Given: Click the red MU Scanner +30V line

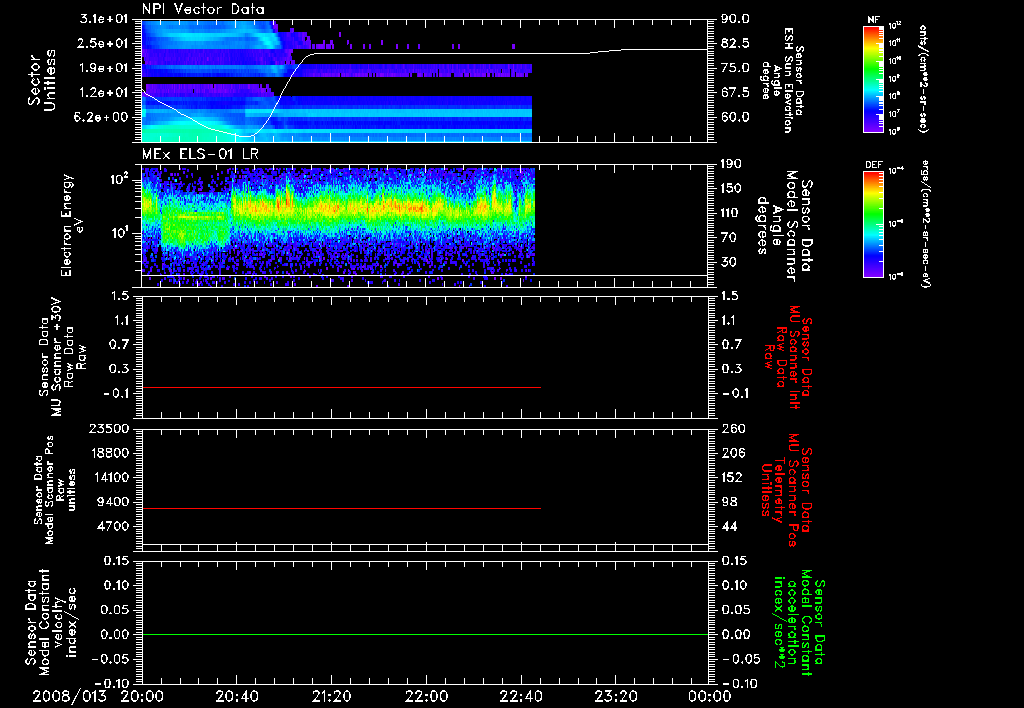Looking at the screenshot, I should pyautogui.click(x=341, y=387).
